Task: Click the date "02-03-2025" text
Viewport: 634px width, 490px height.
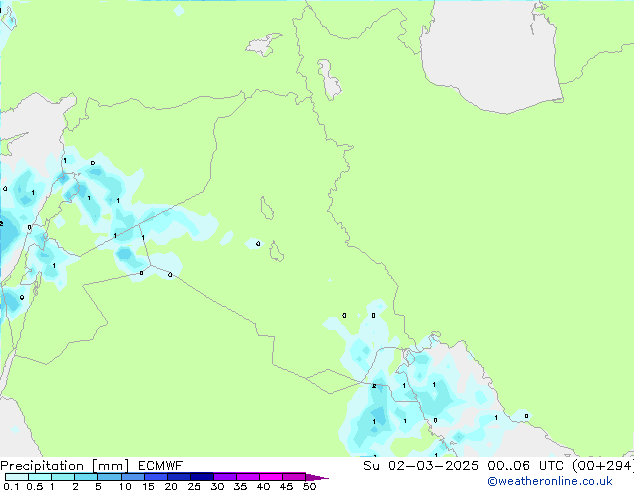Action: click(433, 466)
